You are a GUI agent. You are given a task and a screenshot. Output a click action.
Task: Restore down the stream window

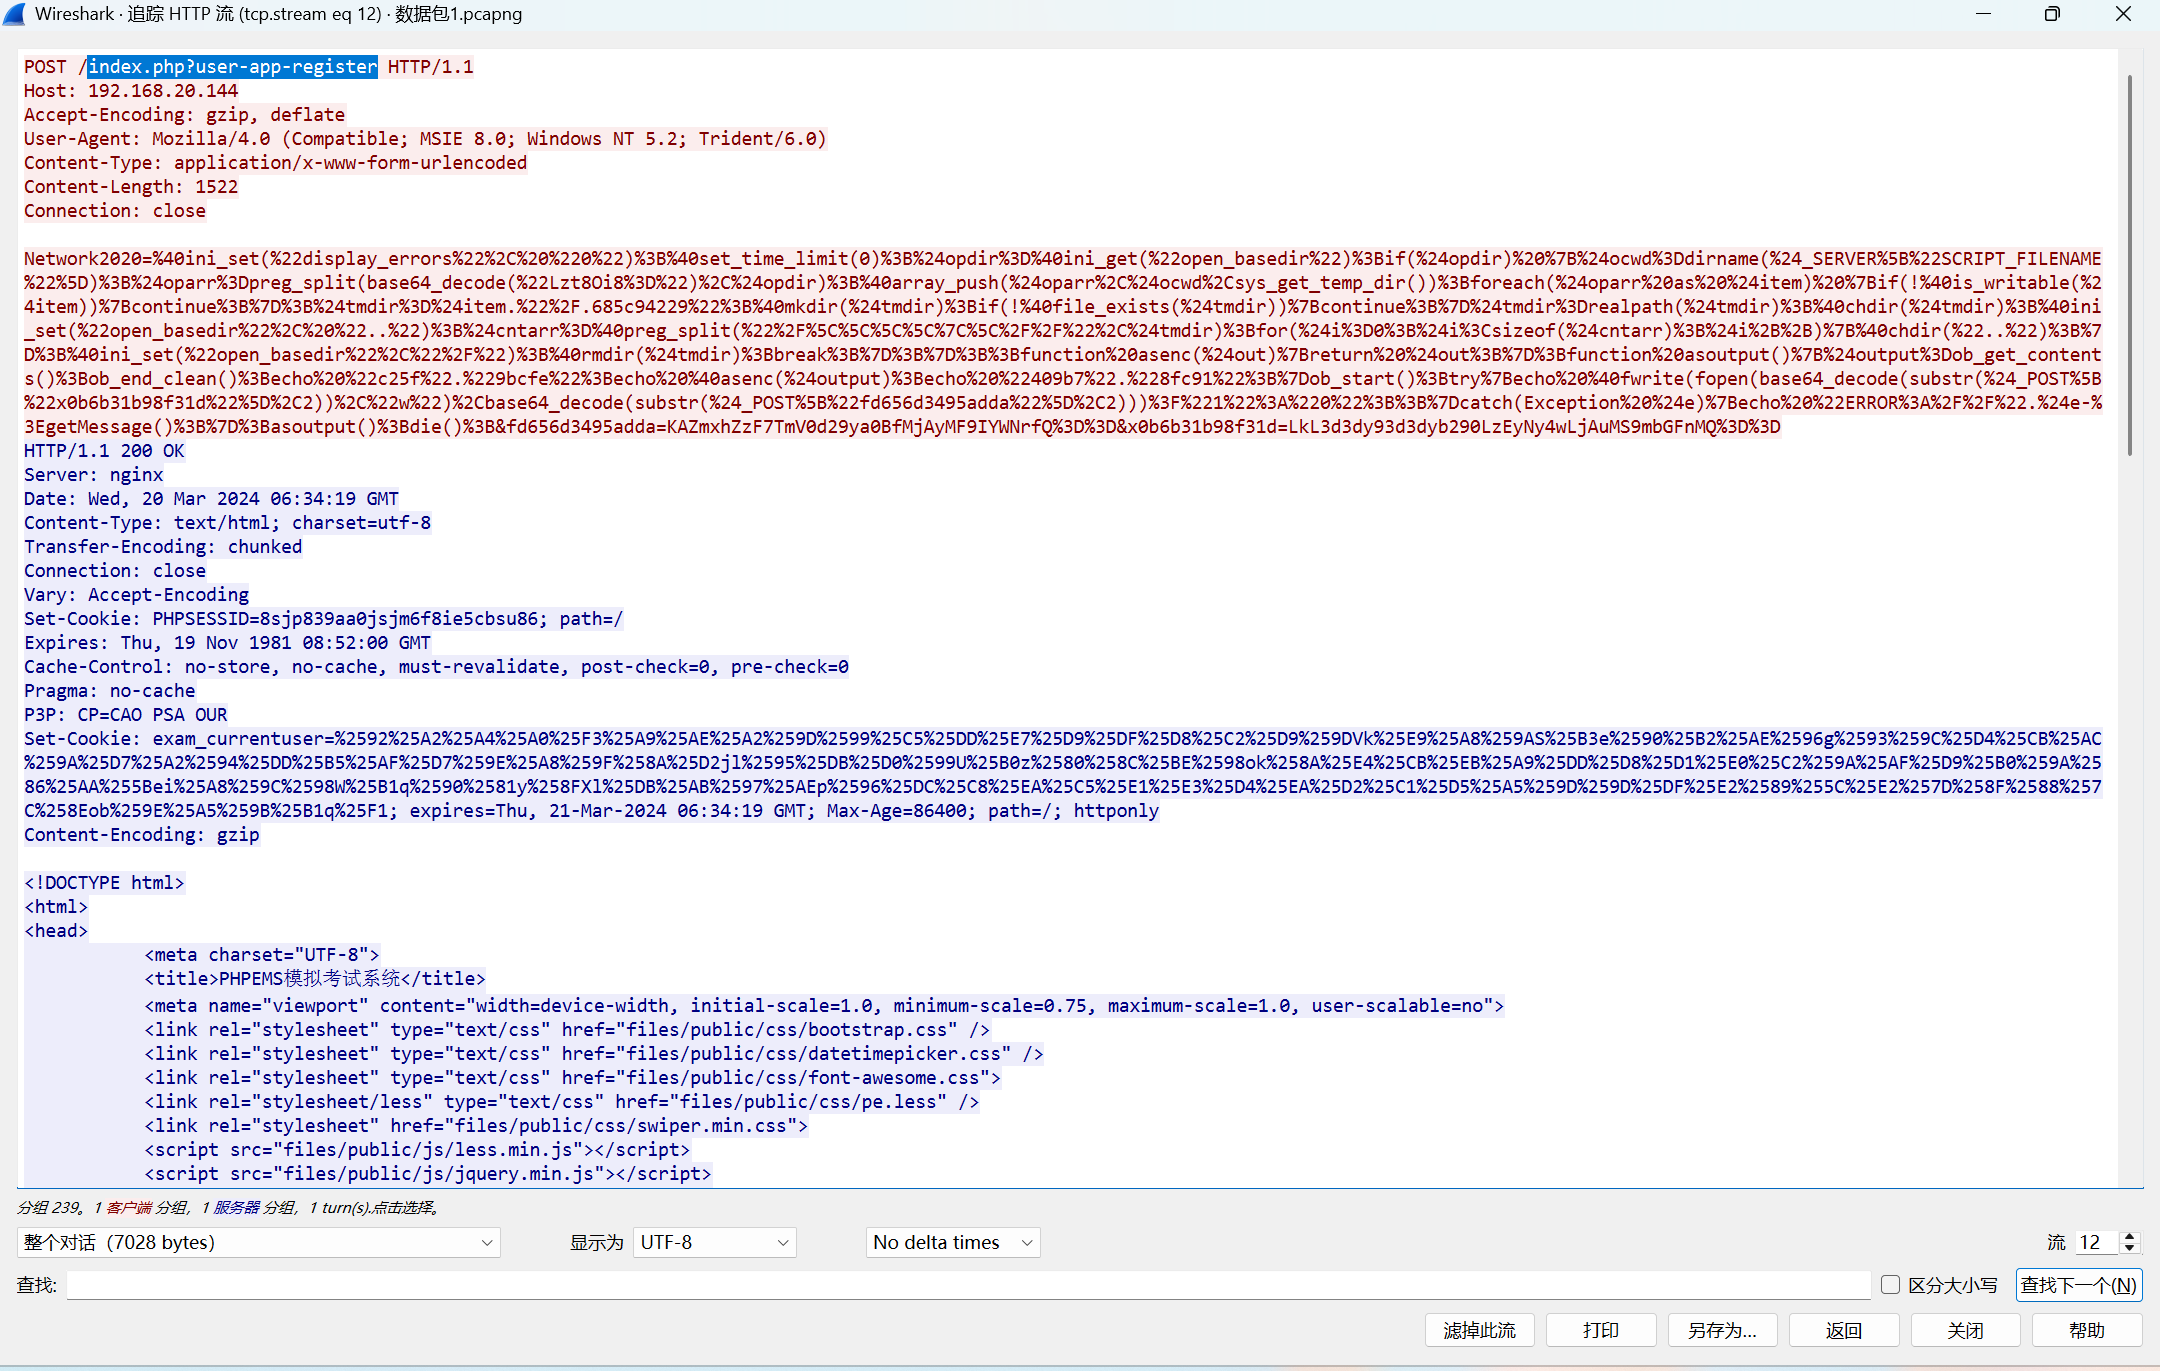coord(2052,14)
